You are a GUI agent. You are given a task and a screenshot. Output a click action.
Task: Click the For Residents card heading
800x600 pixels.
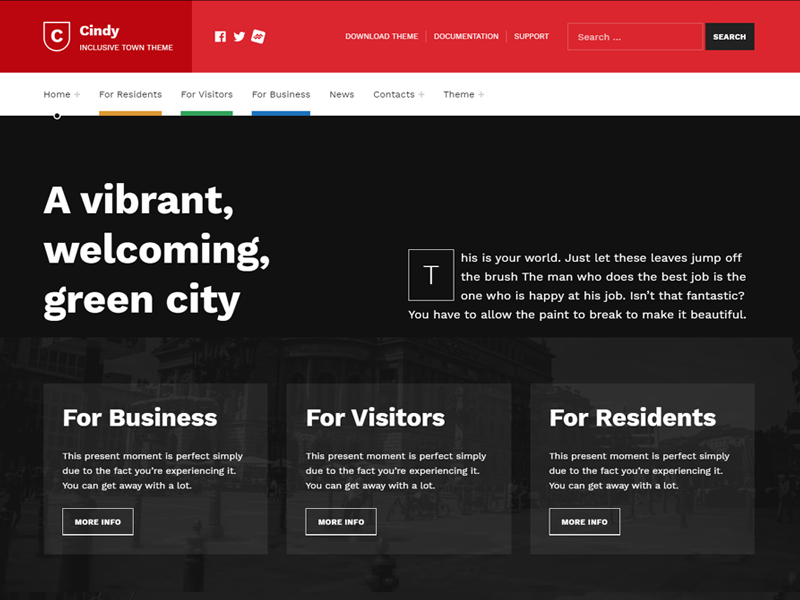[x=632, y=417]
